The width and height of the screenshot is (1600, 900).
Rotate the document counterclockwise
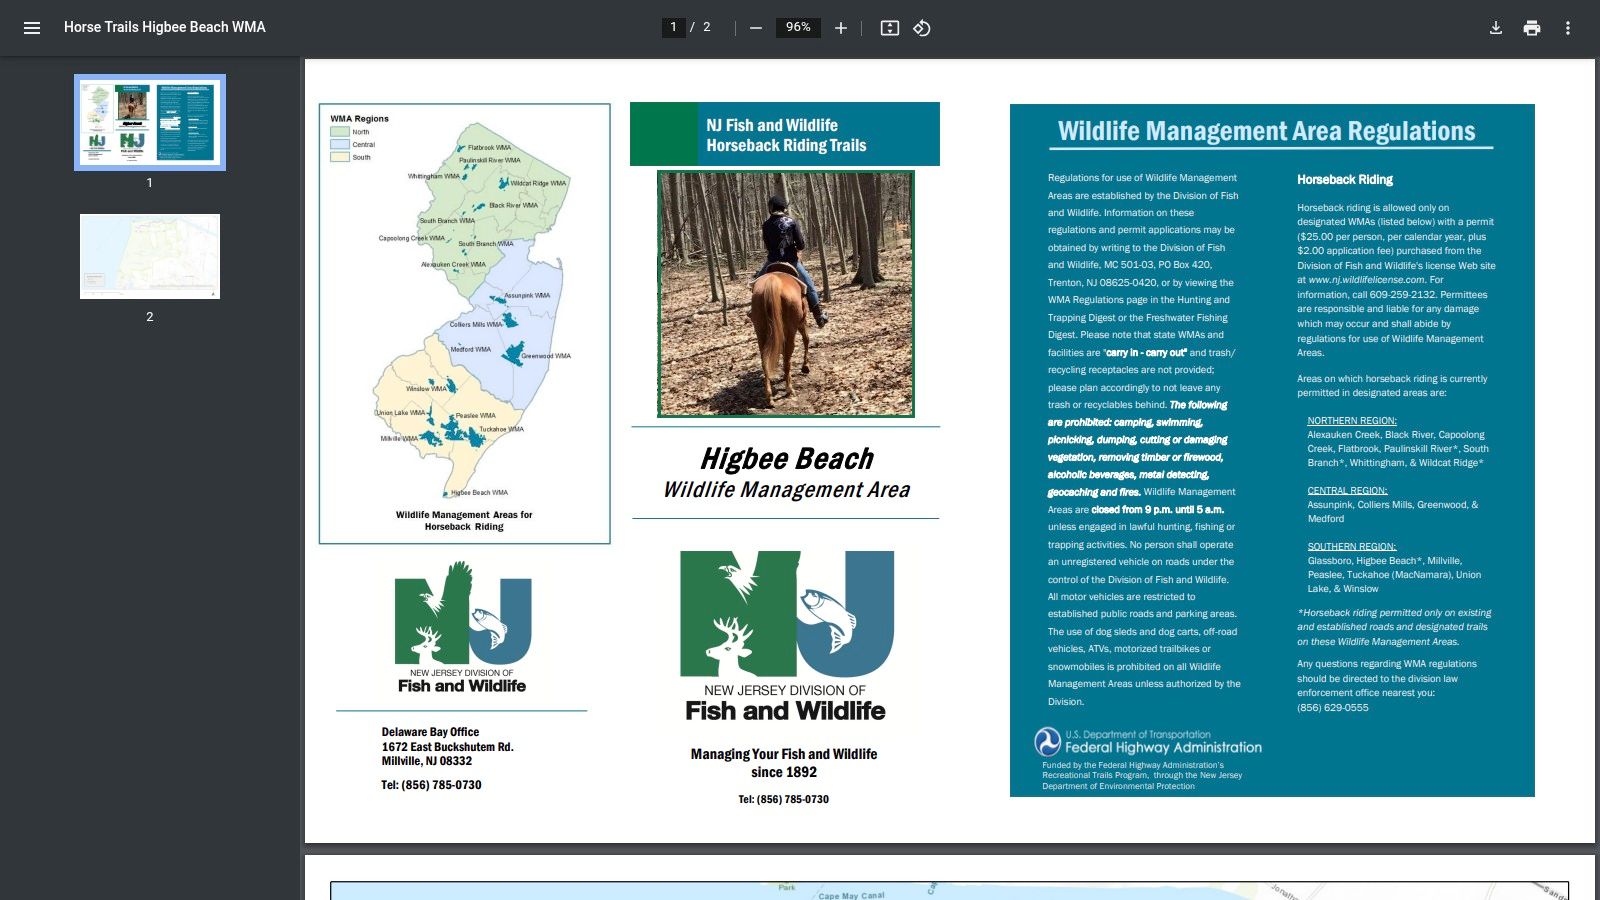point(922,28)
